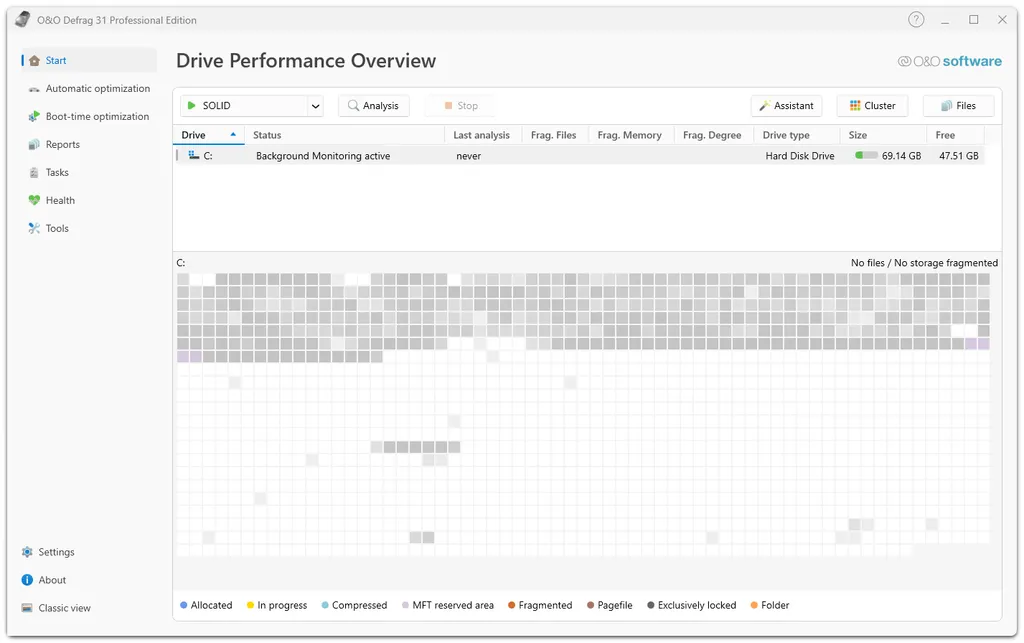Image resolution: width=1024 pixels, height=643 pixels.
Task: Sort by Drive type column header
Action: pos(797,135)
